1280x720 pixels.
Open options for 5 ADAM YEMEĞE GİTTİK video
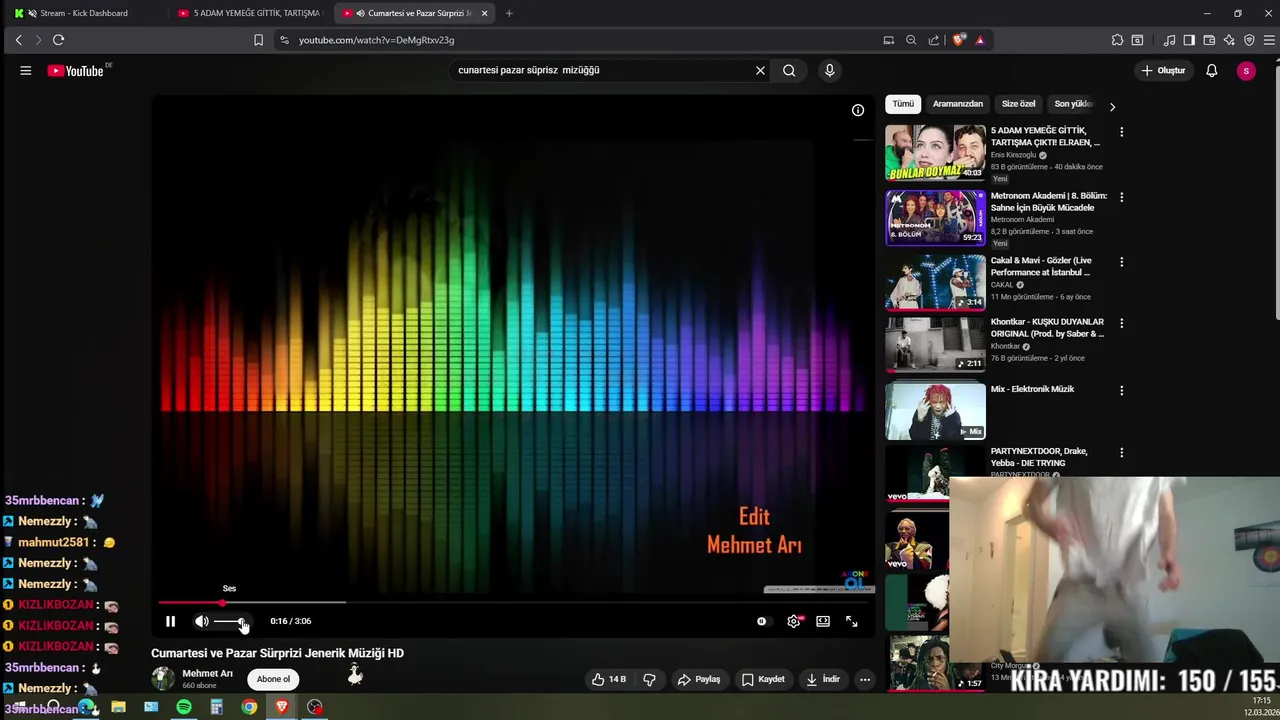[1121, 132]
